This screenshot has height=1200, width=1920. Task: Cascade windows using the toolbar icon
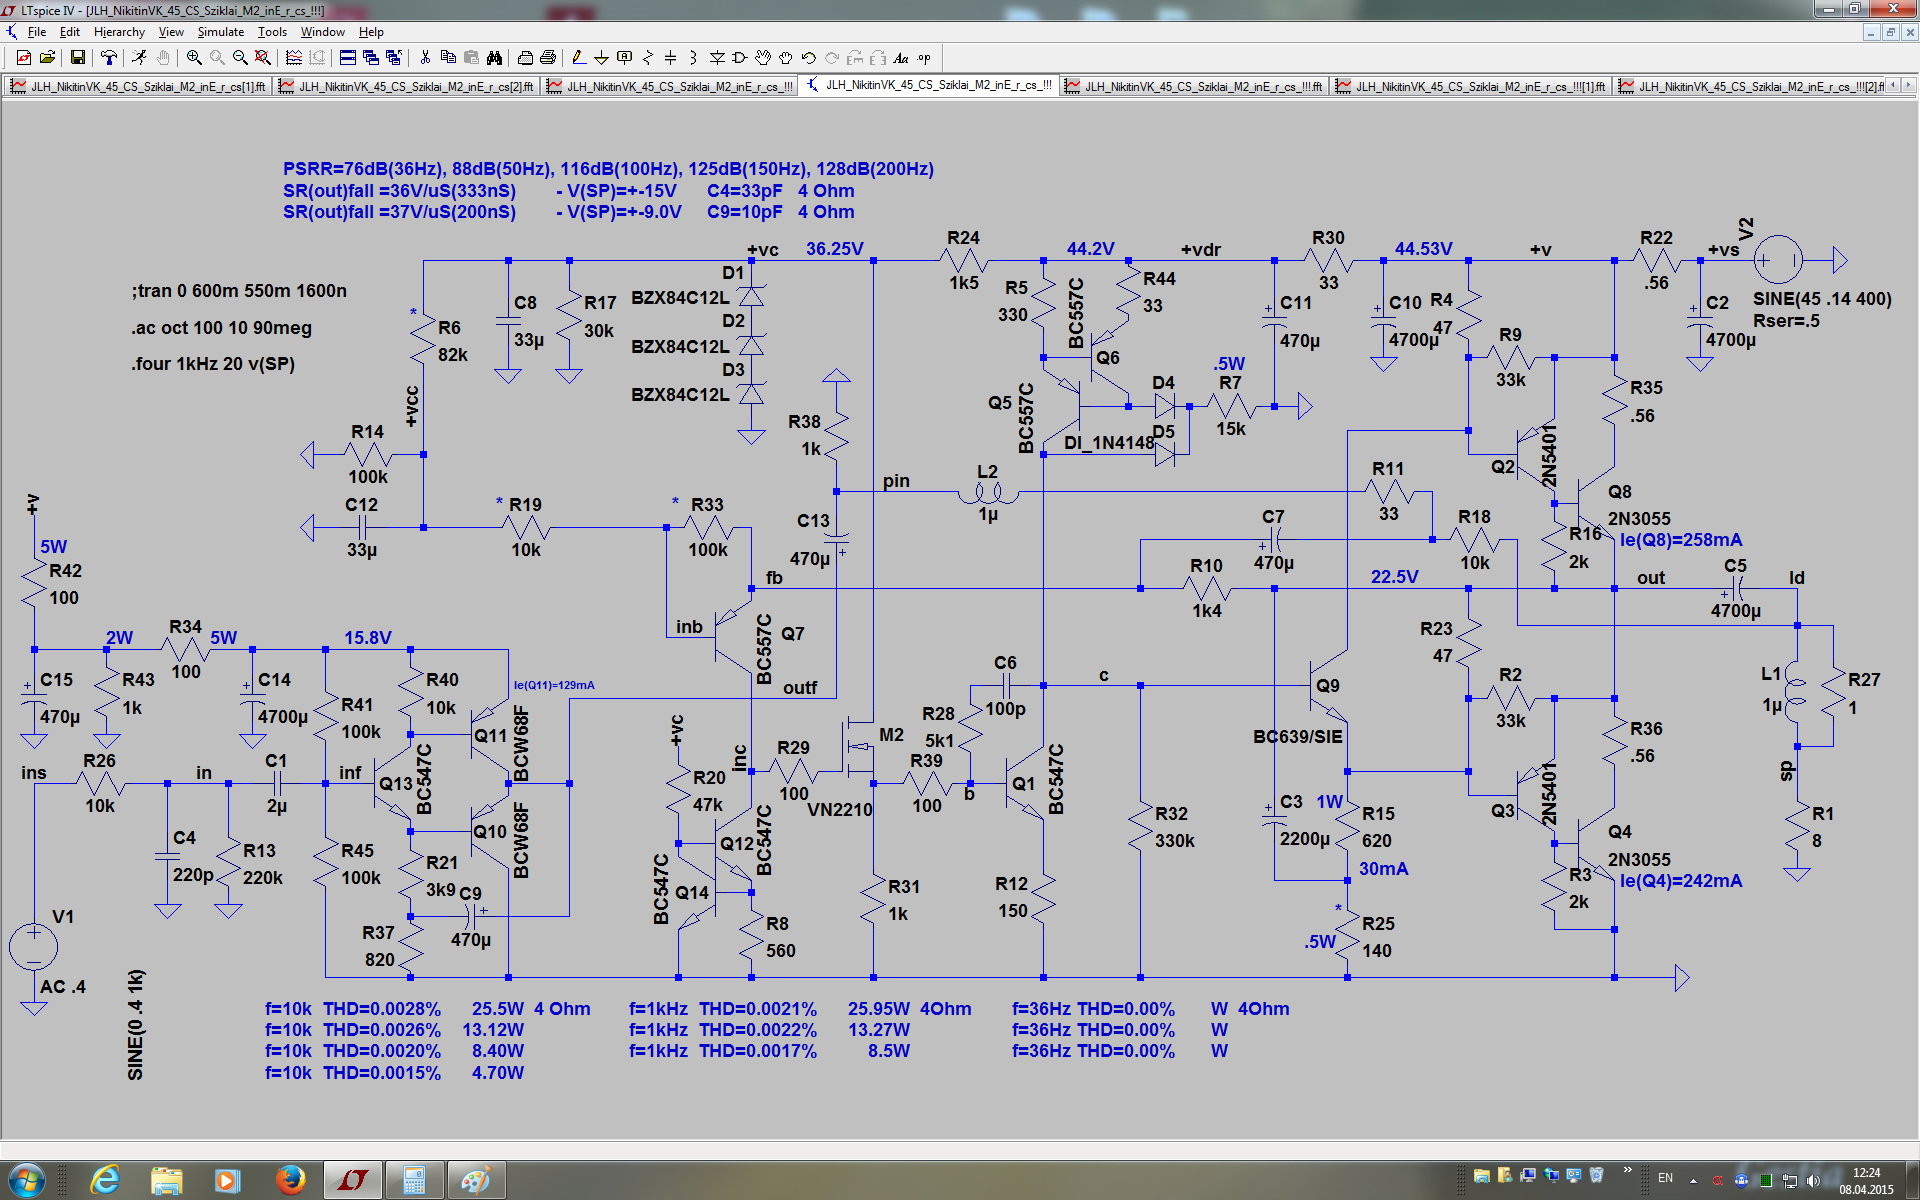[x=370, y=58]
